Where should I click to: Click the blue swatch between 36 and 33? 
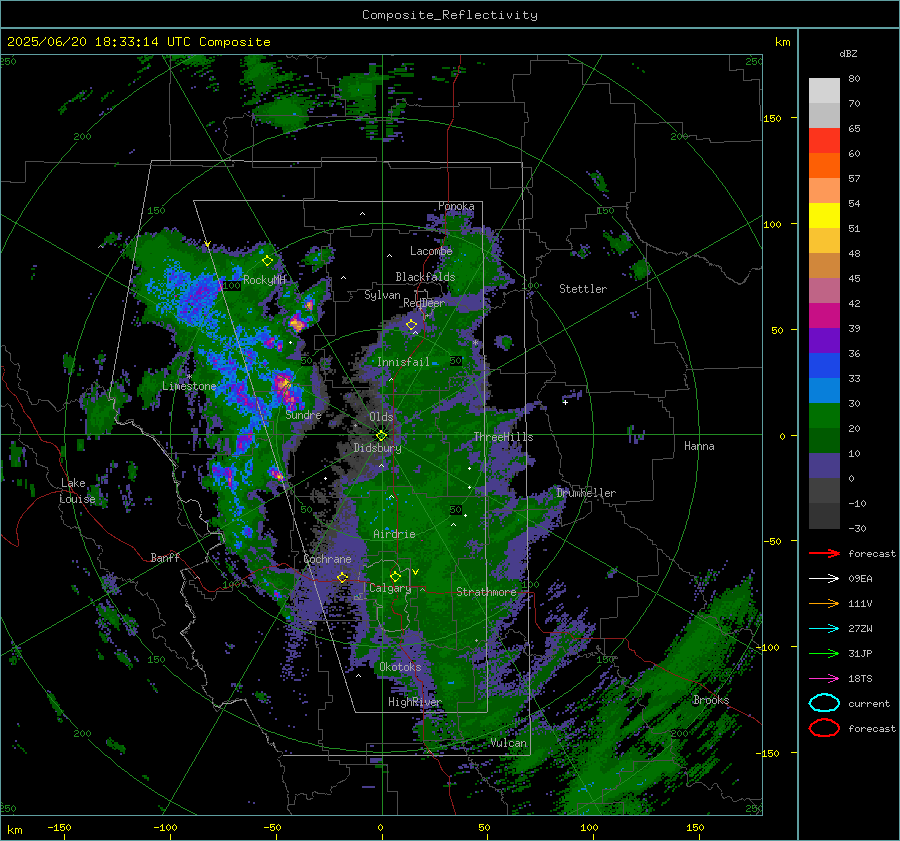[x=824, y=365]
